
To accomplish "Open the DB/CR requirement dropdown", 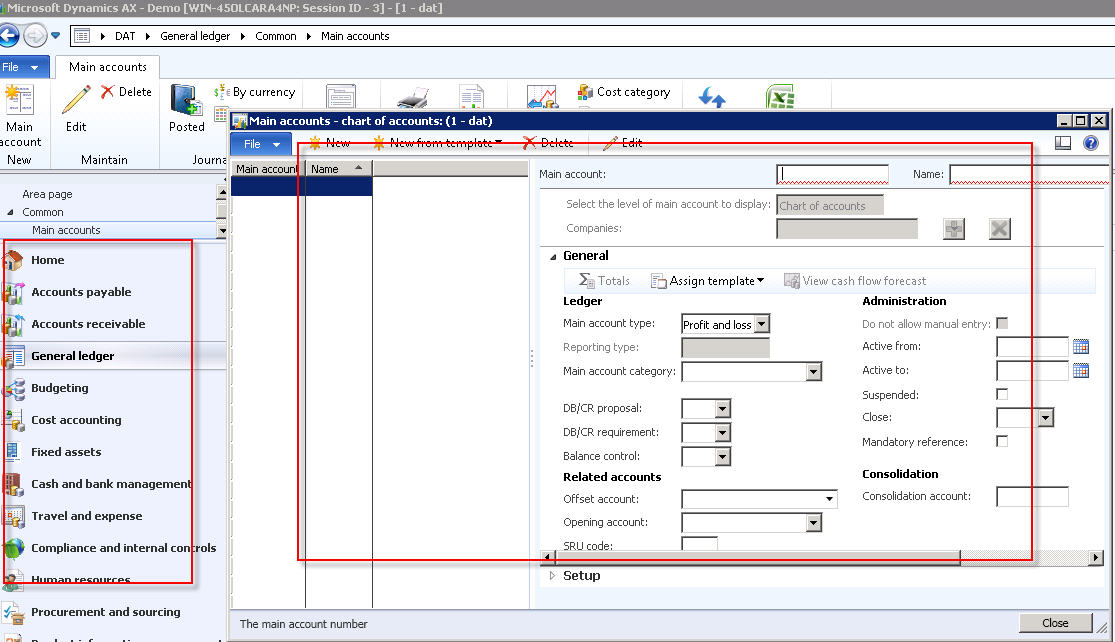I will click(x=722, y=432).
